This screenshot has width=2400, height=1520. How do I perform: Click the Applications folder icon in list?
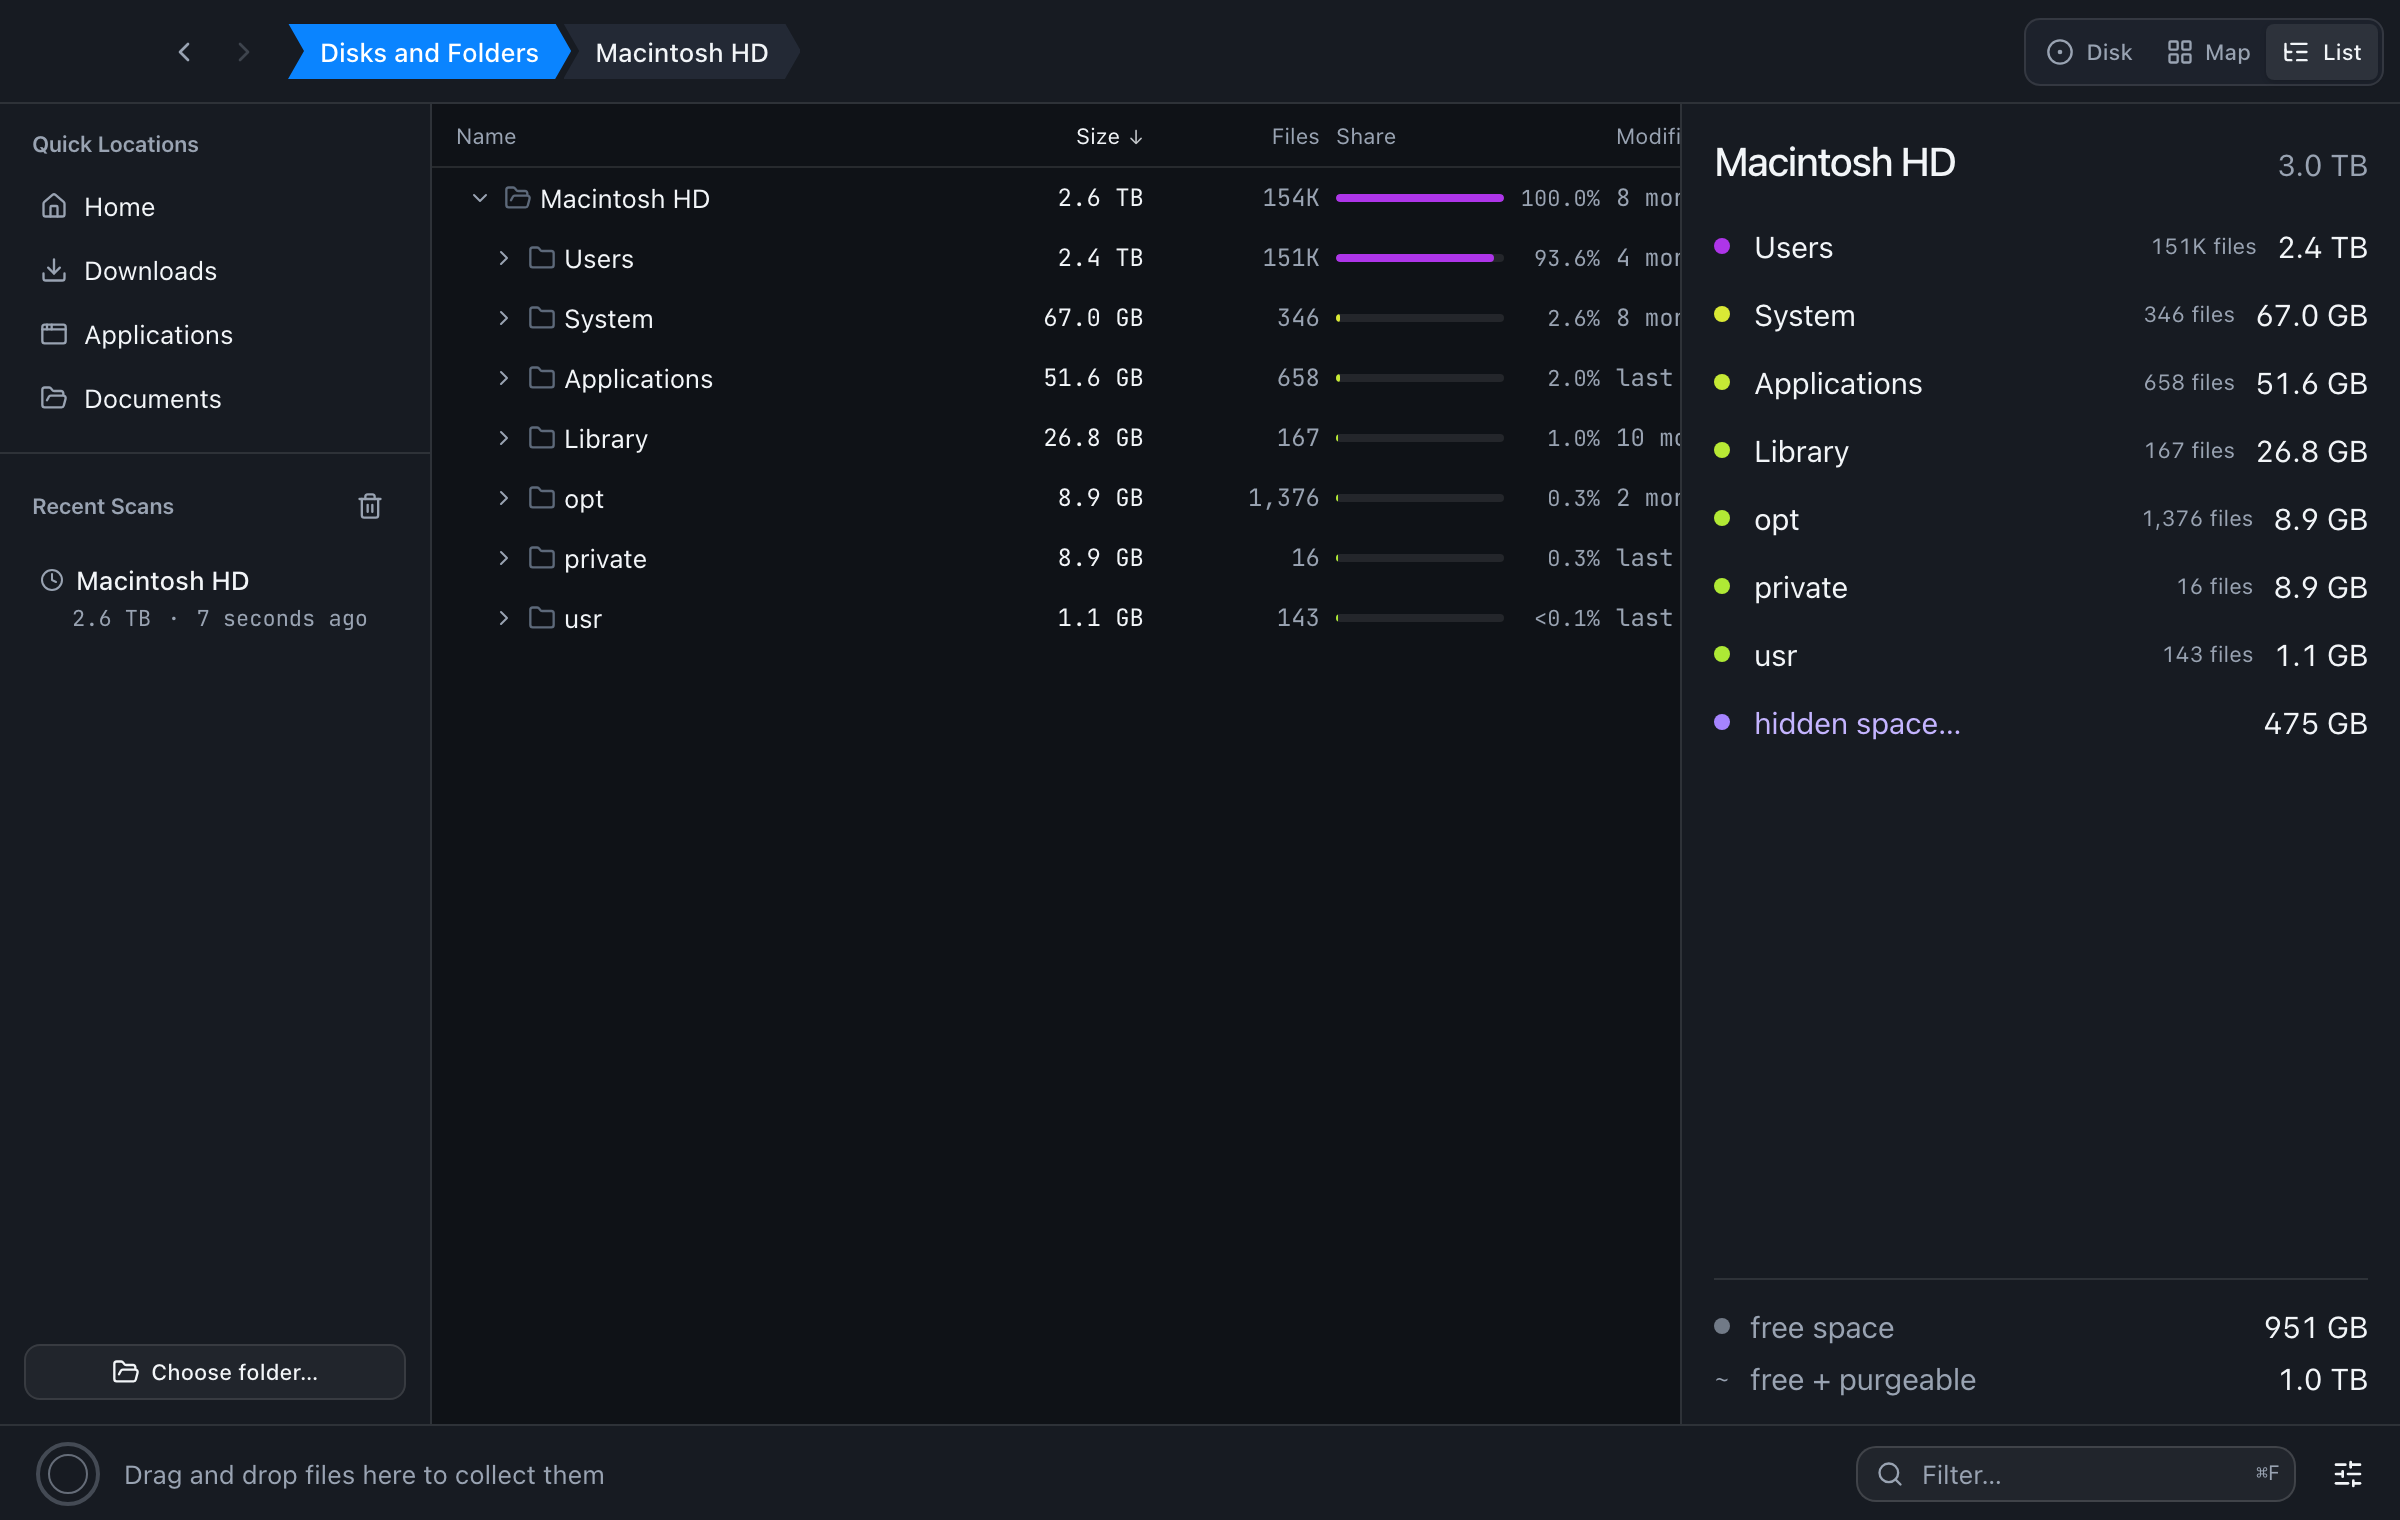point(541,378)
